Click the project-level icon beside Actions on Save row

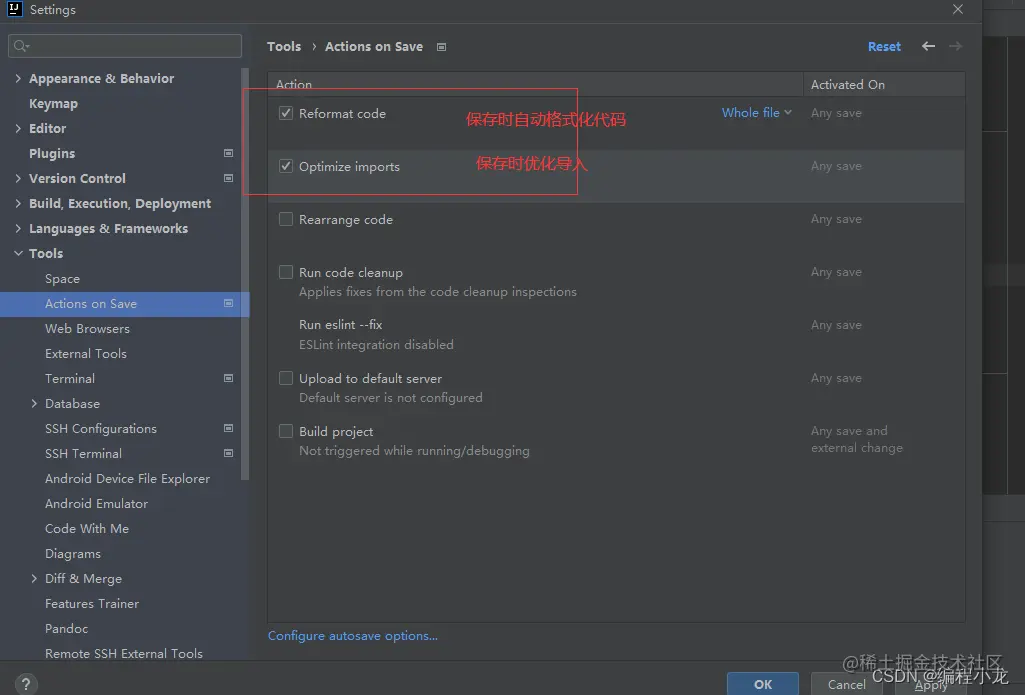click(228, 303)
